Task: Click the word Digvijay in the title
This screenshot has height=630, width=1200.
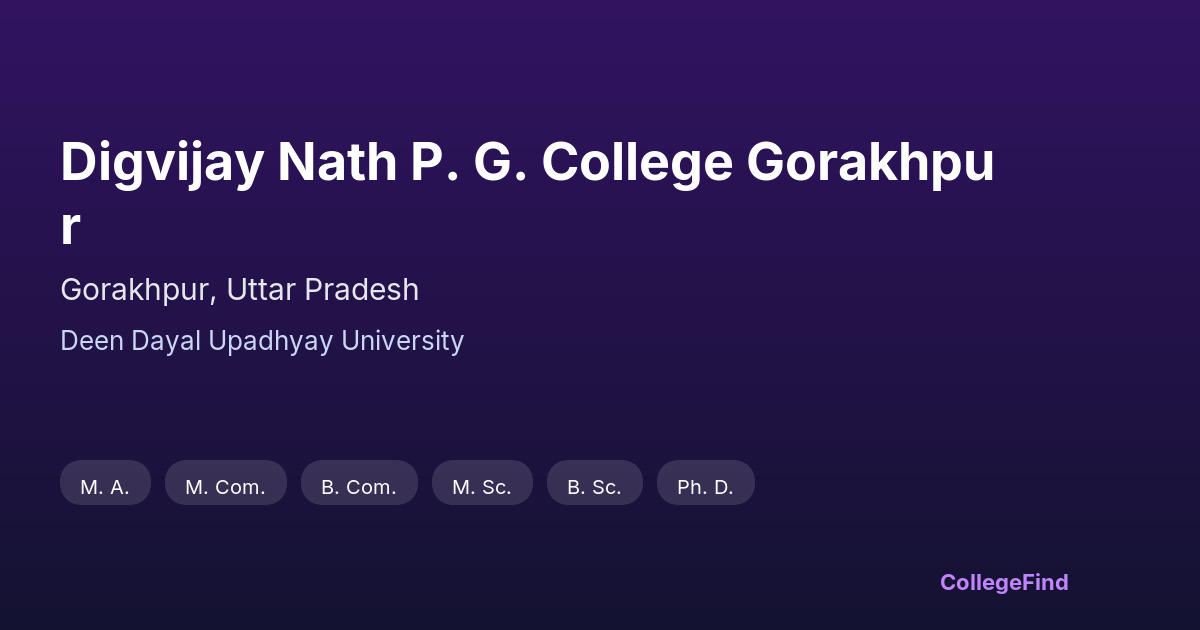Action: click(x=161, y=163)
